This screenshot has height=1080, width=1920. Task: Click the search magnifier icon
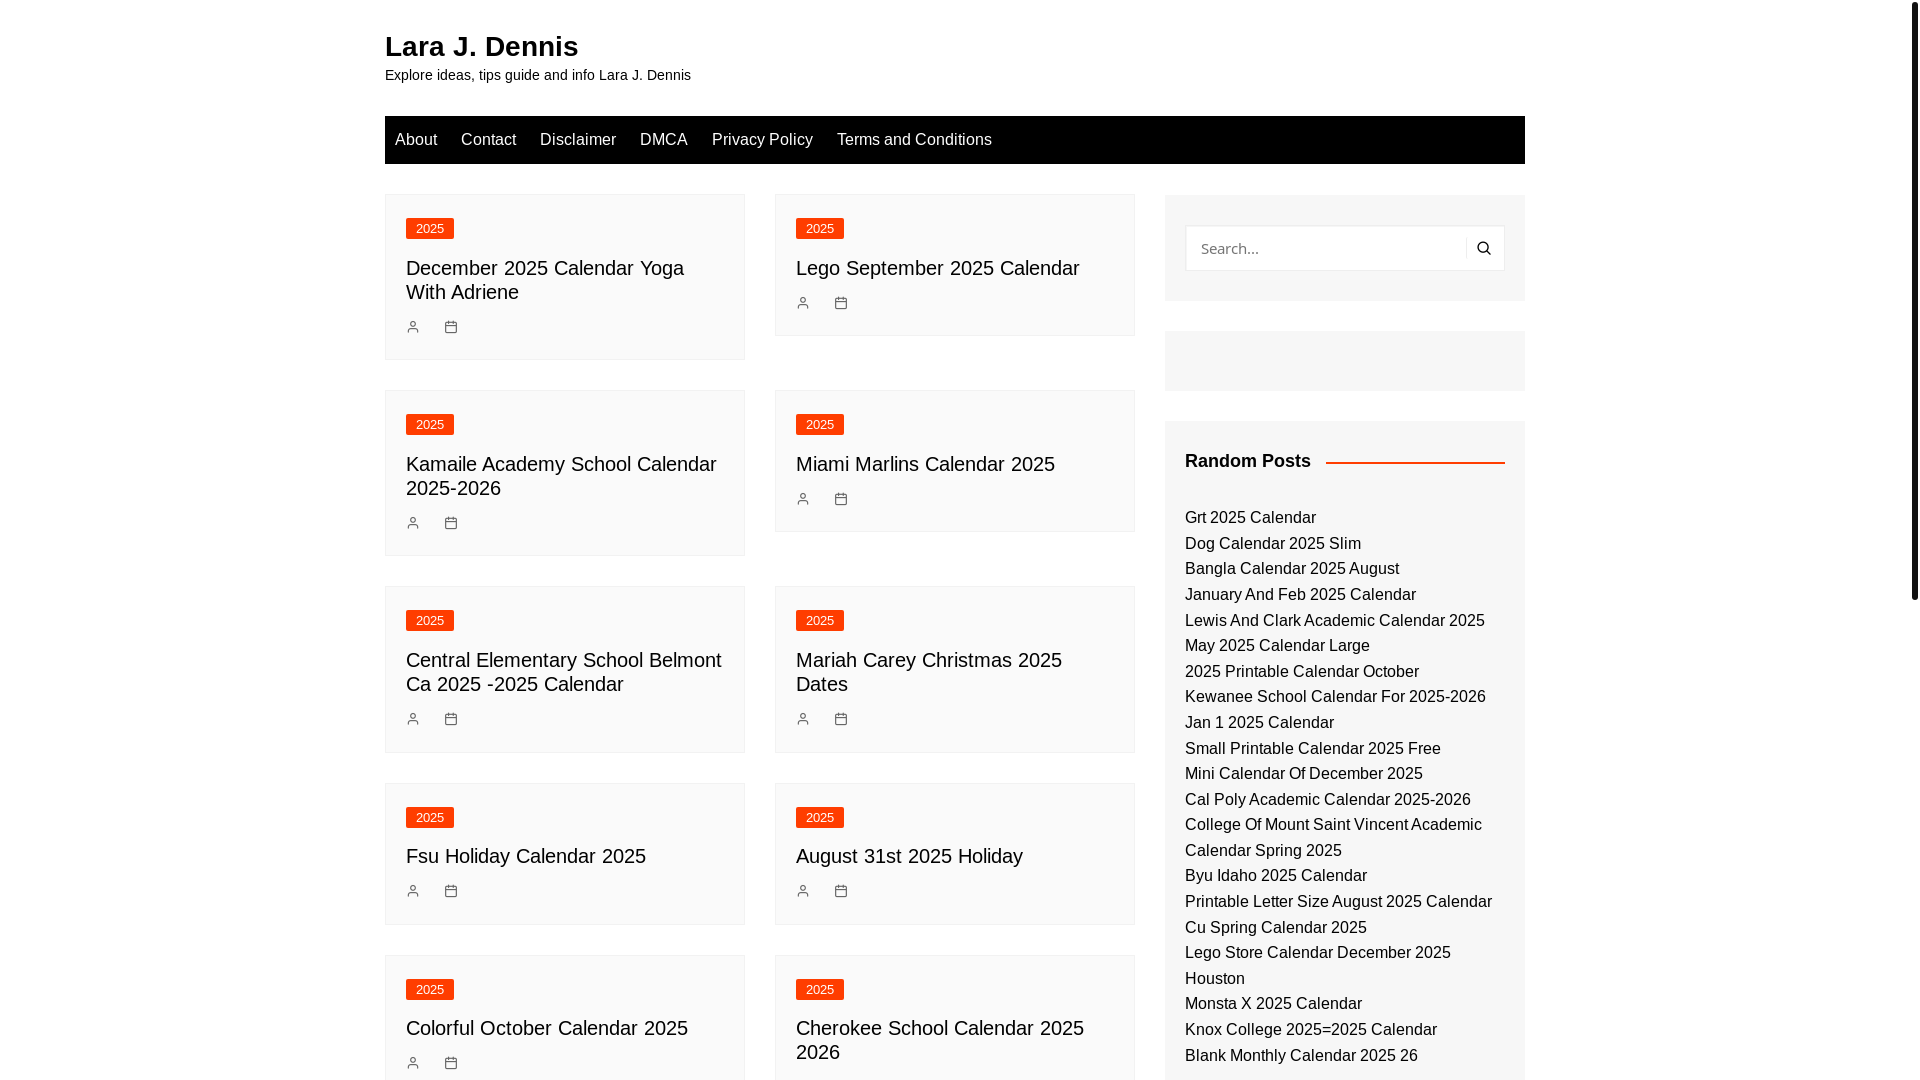pyautogui.click(x=1484, y=248)
